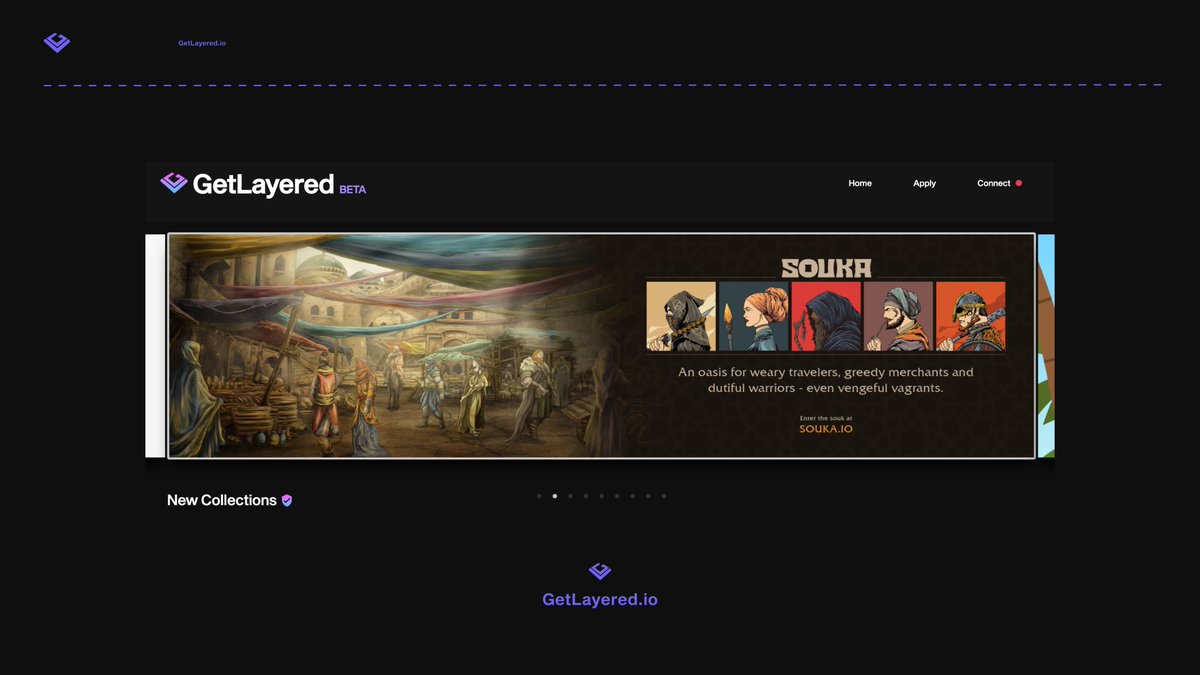Select the bearded man with grey turban thumbnail
The width and height of the screenshot is (1200, 675).
898,316
